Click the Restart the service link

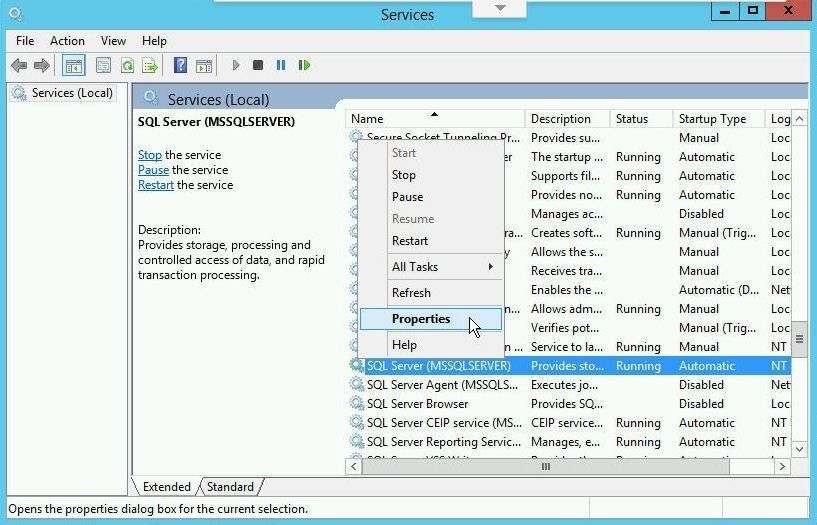(x=156, y=185)
